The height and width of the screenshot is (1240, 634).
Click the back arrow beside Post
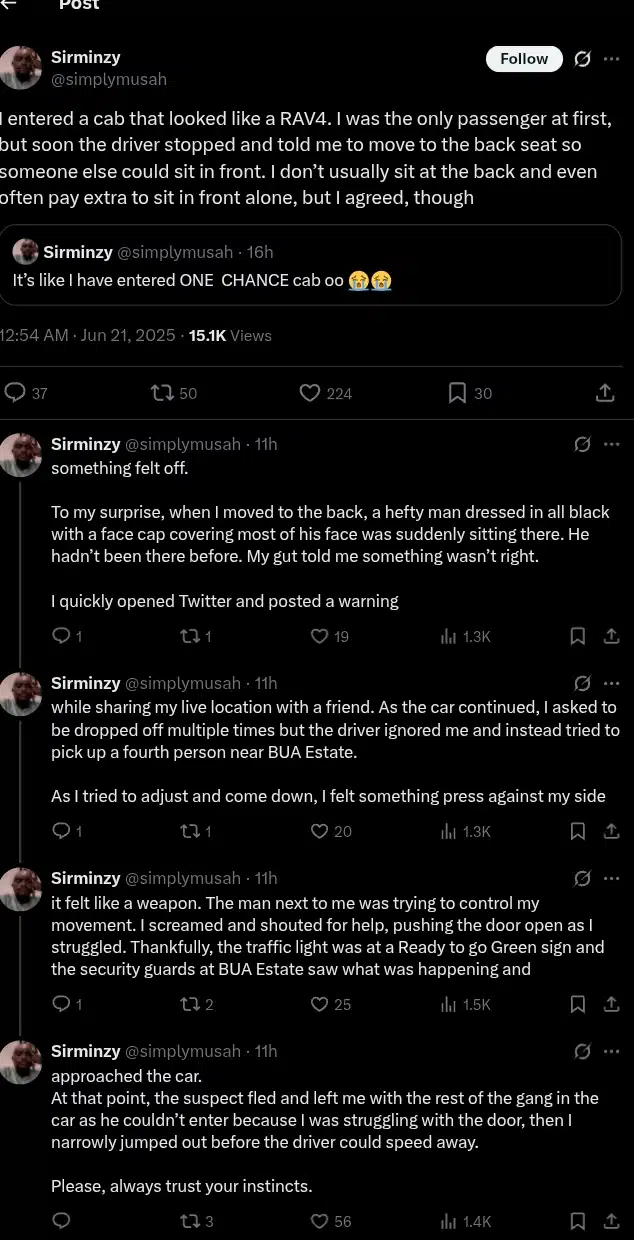[8, 4]
